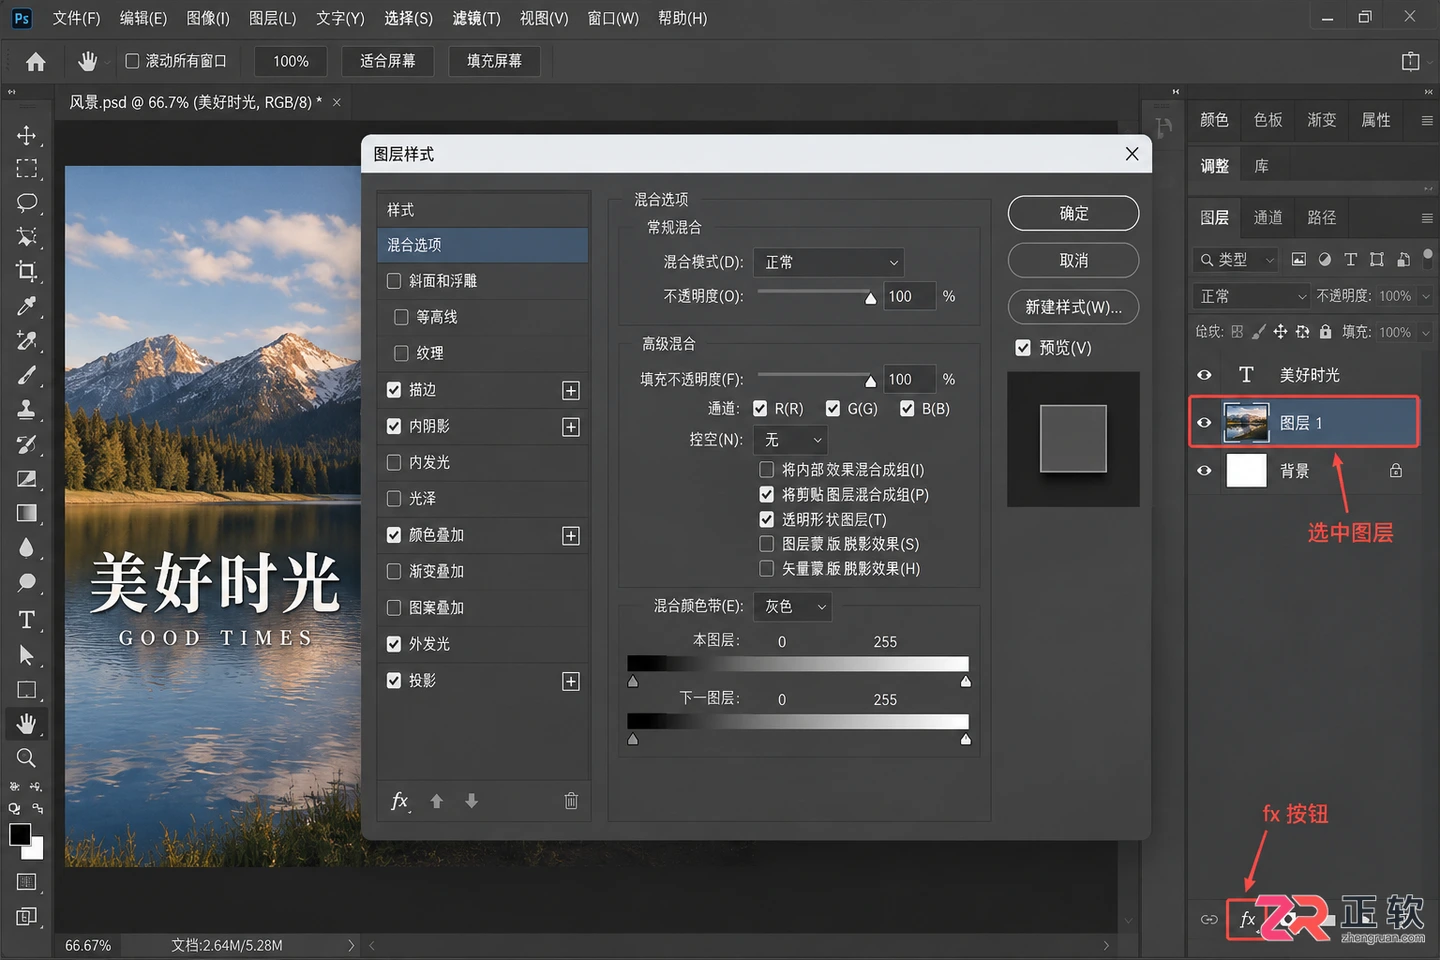Select the Eyedropper tool
Image resolution: width=1440 pixels, height=960 pixels.
[27, 306]
